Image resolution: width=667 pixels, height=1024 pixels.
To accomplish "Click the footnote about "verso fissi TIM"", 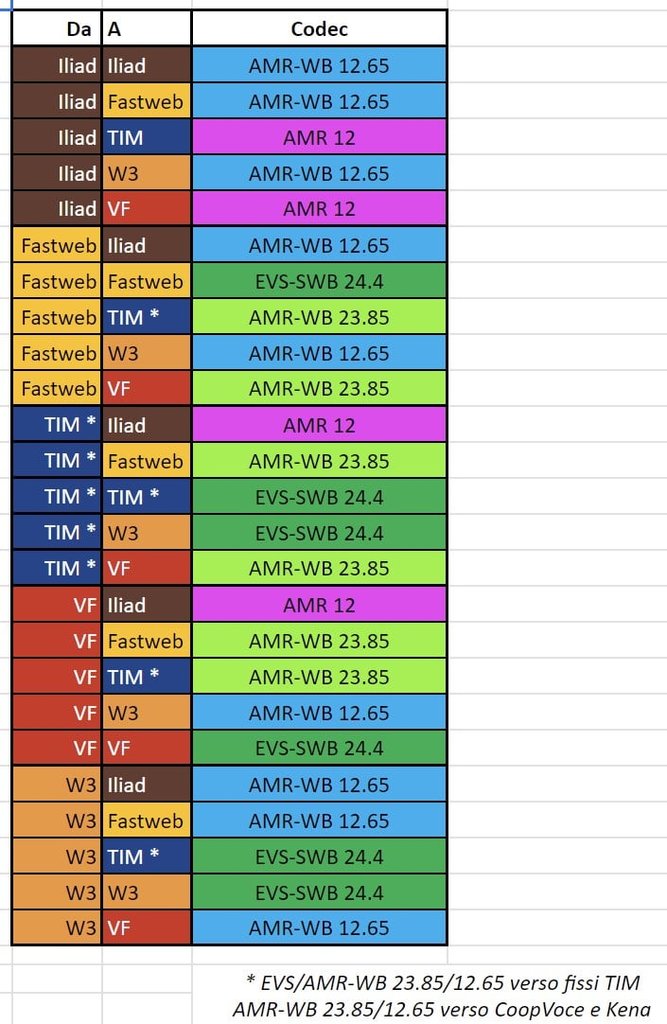I will pos(441,982).
